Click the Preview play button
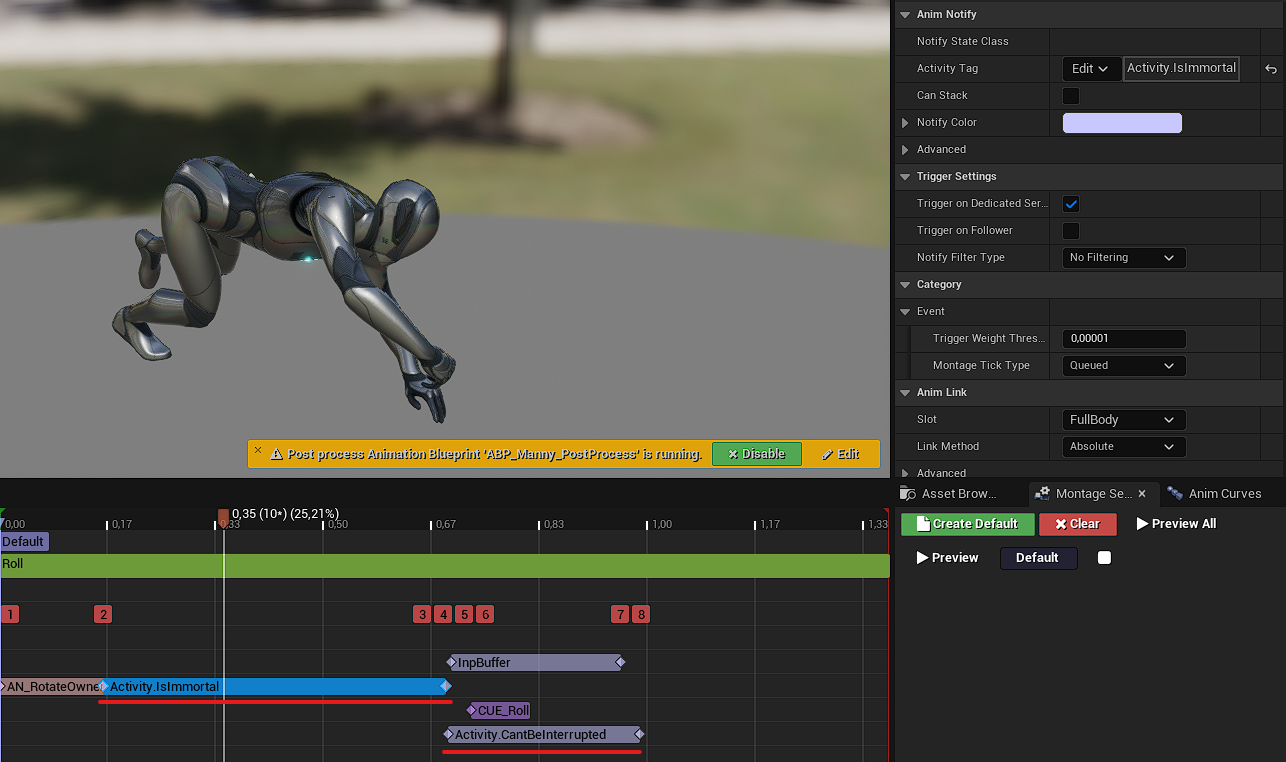Viewport: 1286px width, 762px height. (947, 558)
